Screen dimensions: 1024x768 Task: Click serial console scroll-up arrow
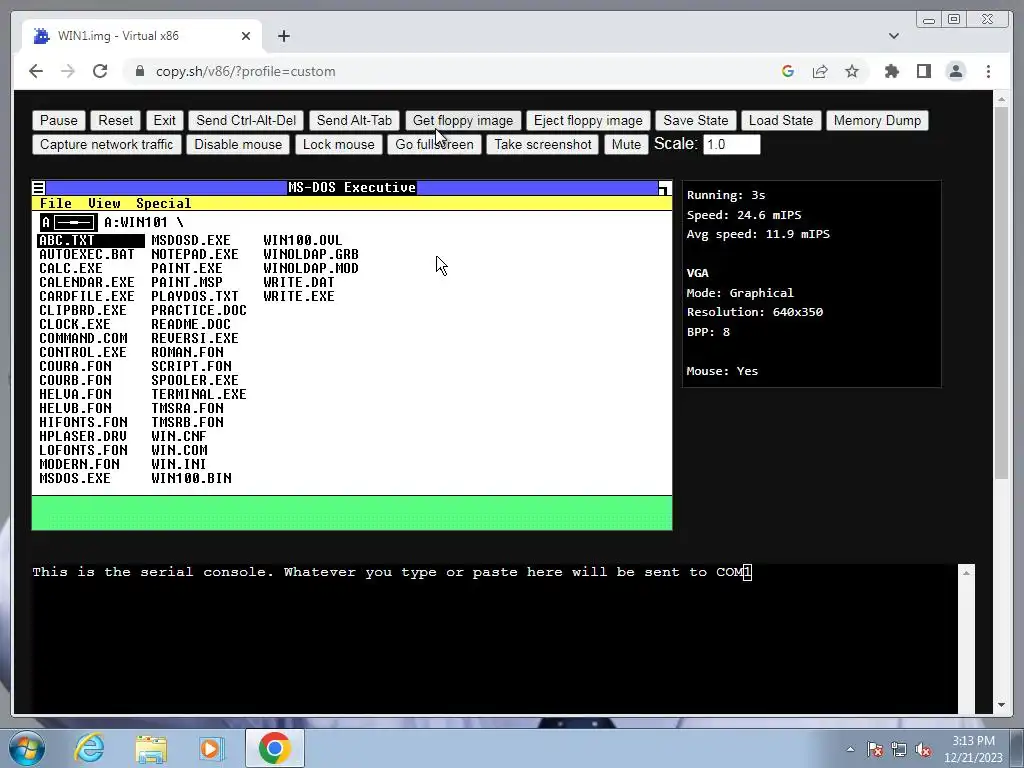tap(967, 573)
